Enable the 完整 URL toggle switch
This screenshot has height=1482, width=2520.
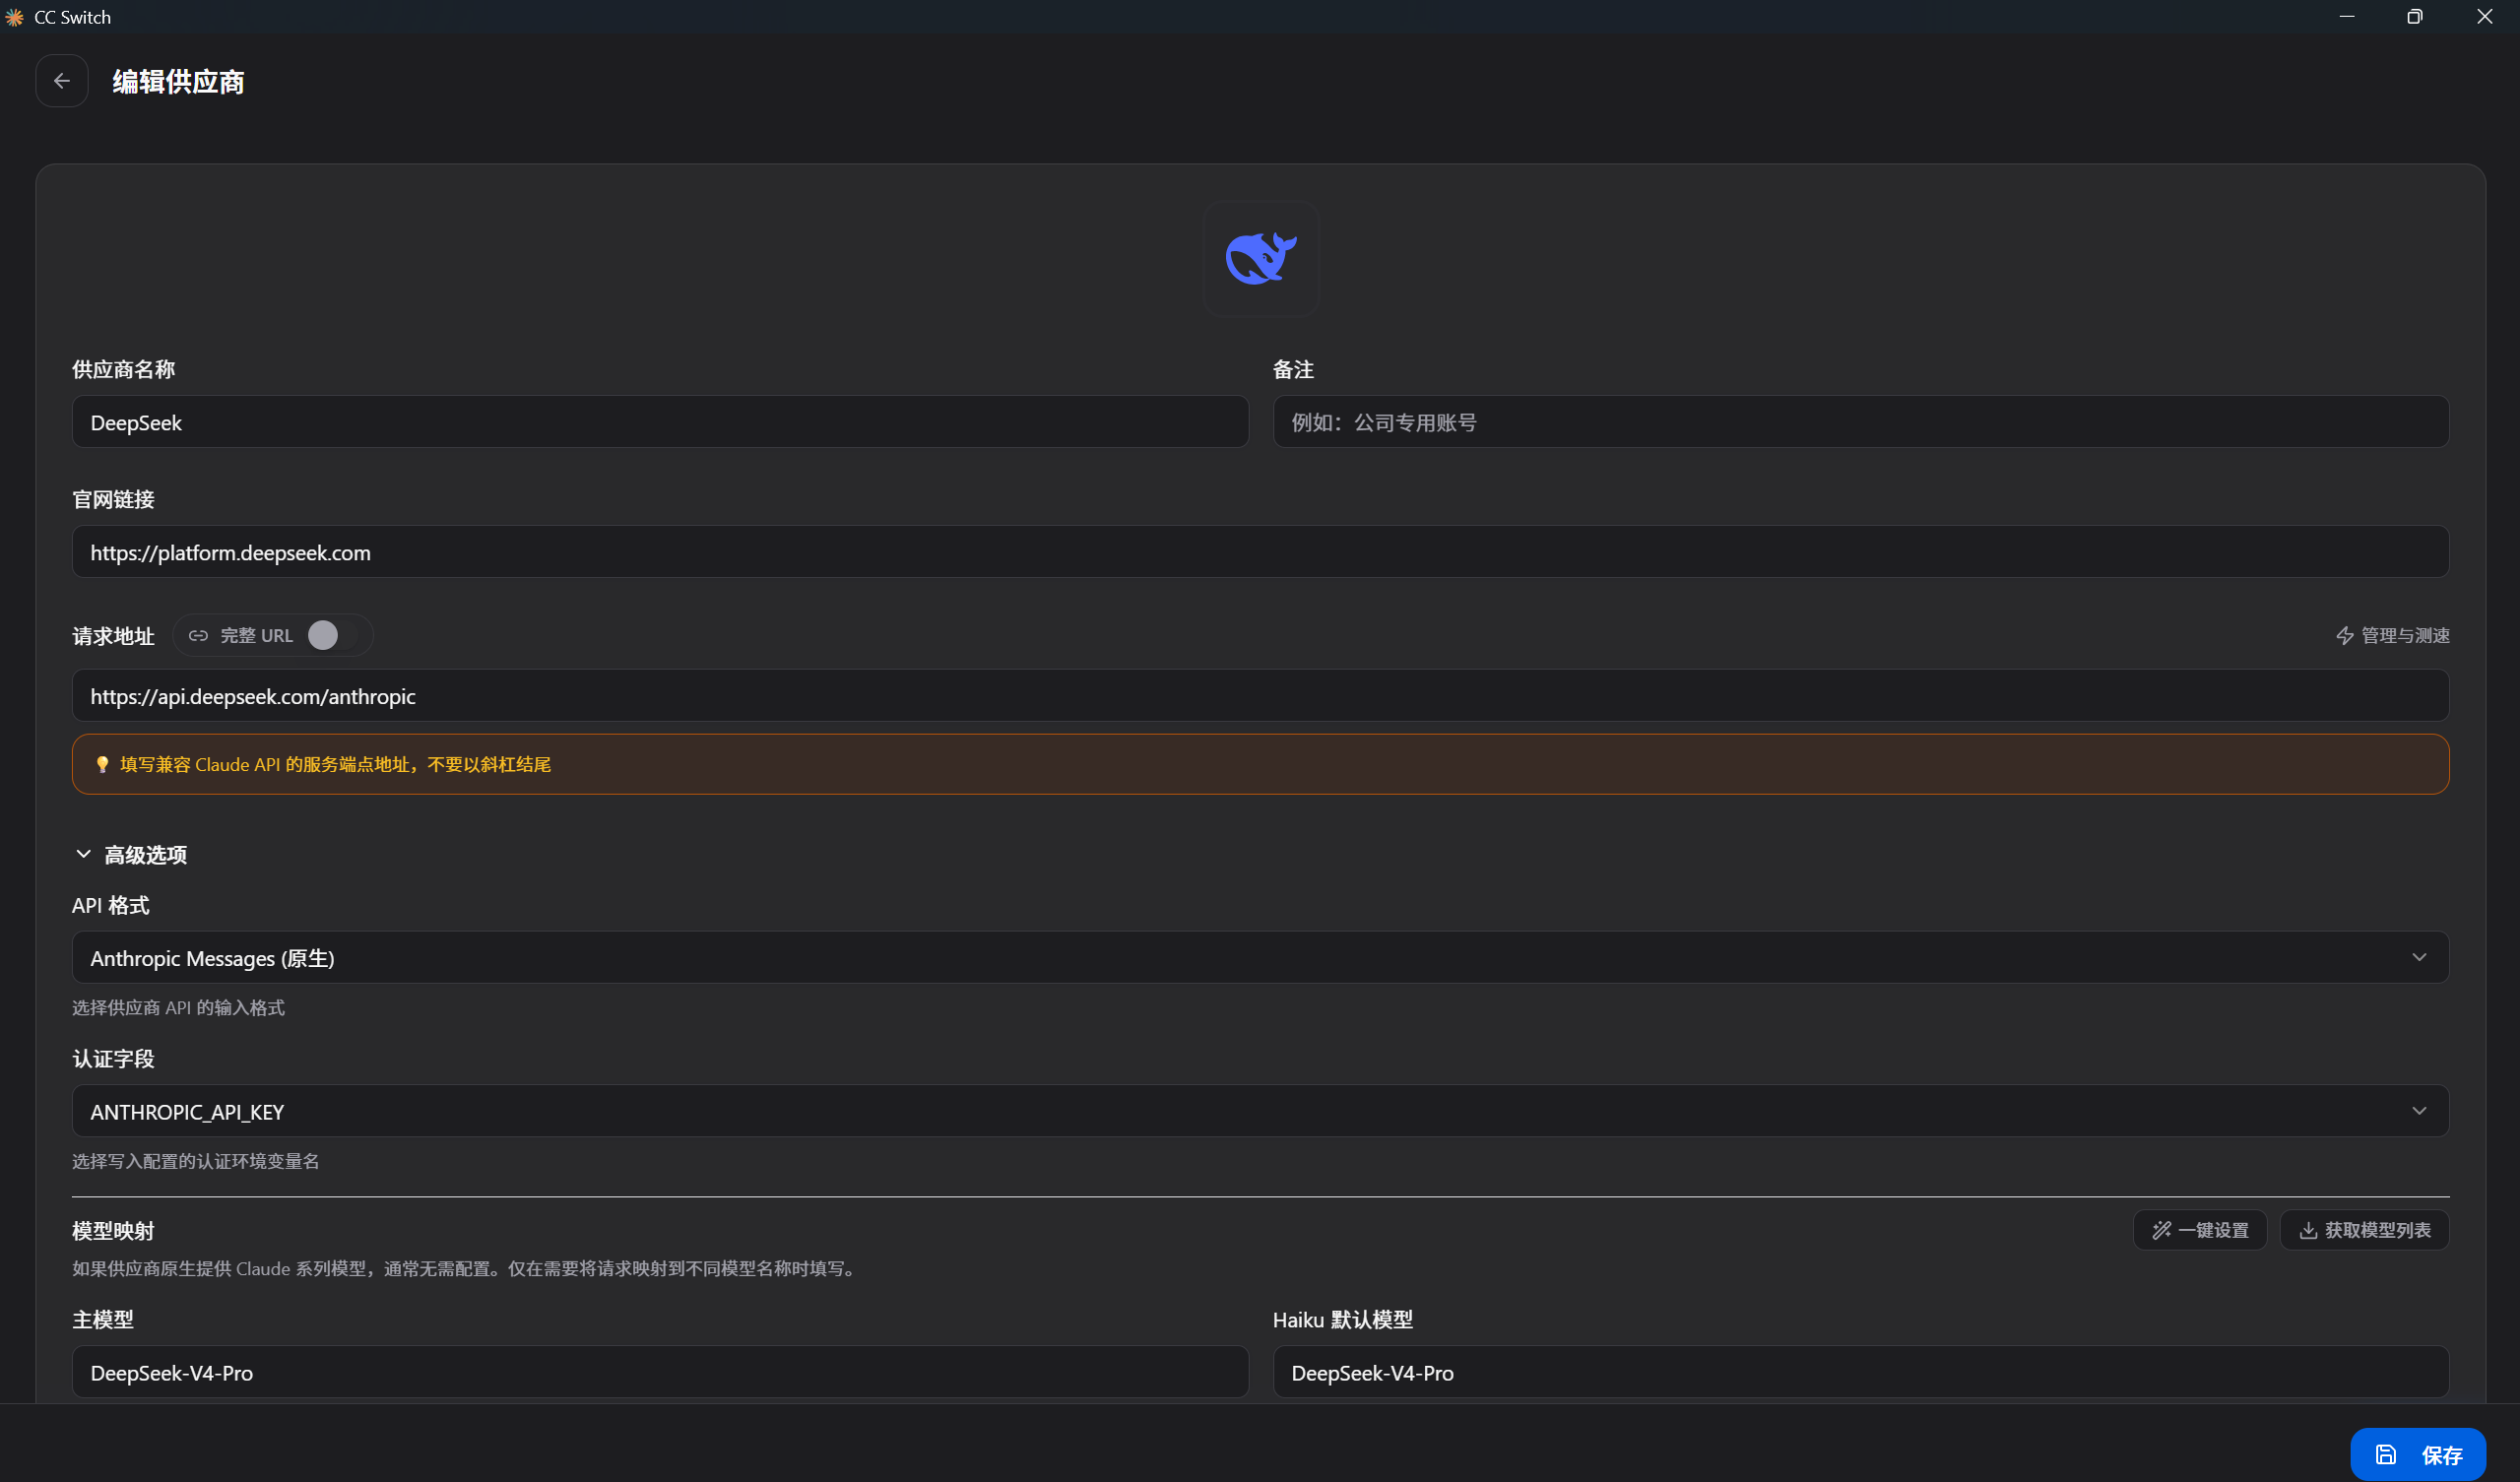332,636
